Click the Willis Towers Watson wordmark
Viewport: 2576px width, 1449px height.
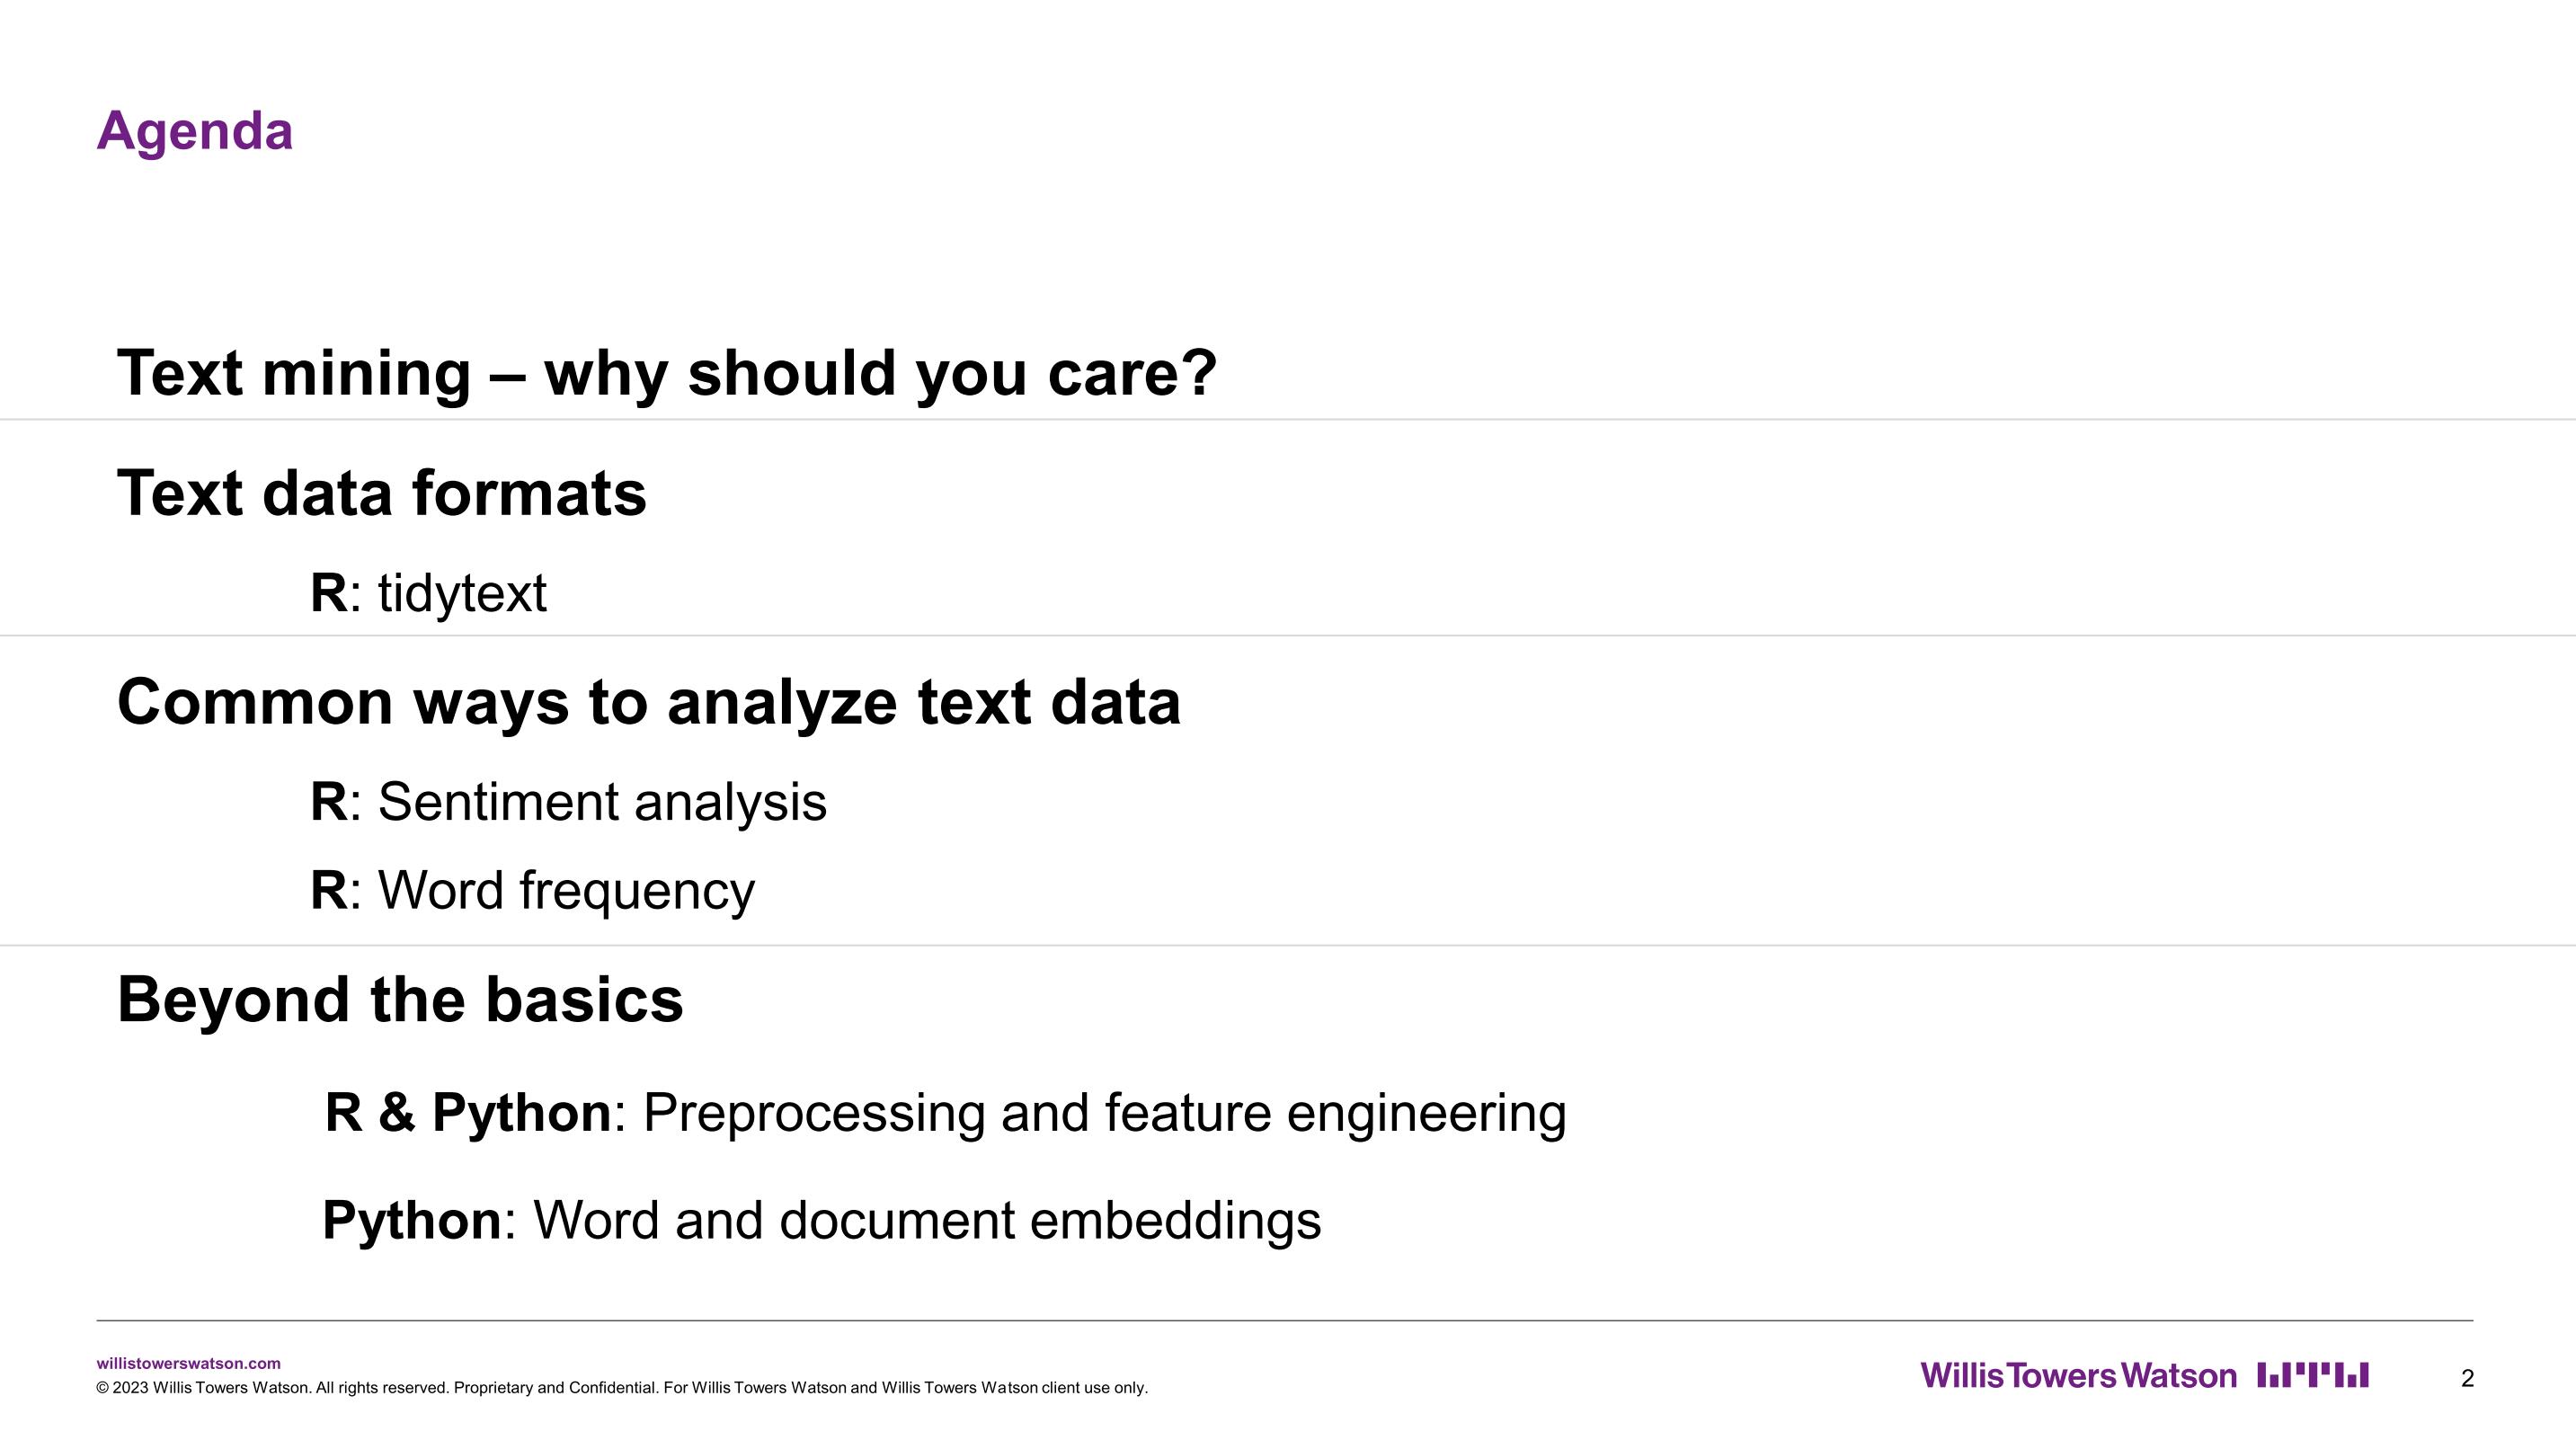point(2077,1376)
